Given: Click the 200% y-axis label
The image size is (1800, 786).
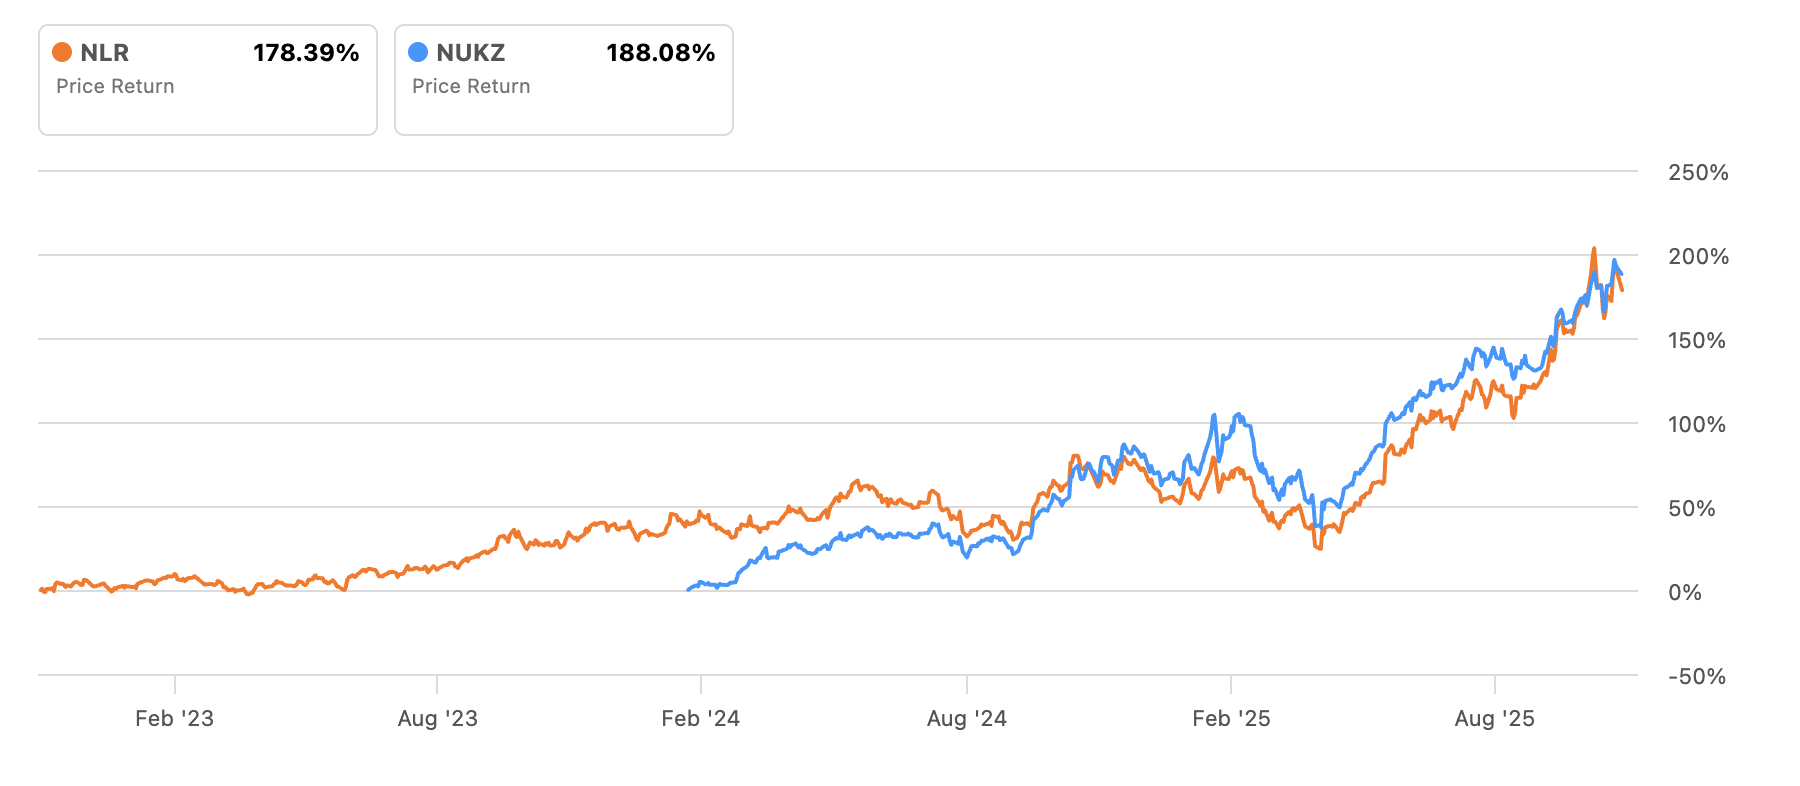Looking at the screenshot, I should (1698, 256).
